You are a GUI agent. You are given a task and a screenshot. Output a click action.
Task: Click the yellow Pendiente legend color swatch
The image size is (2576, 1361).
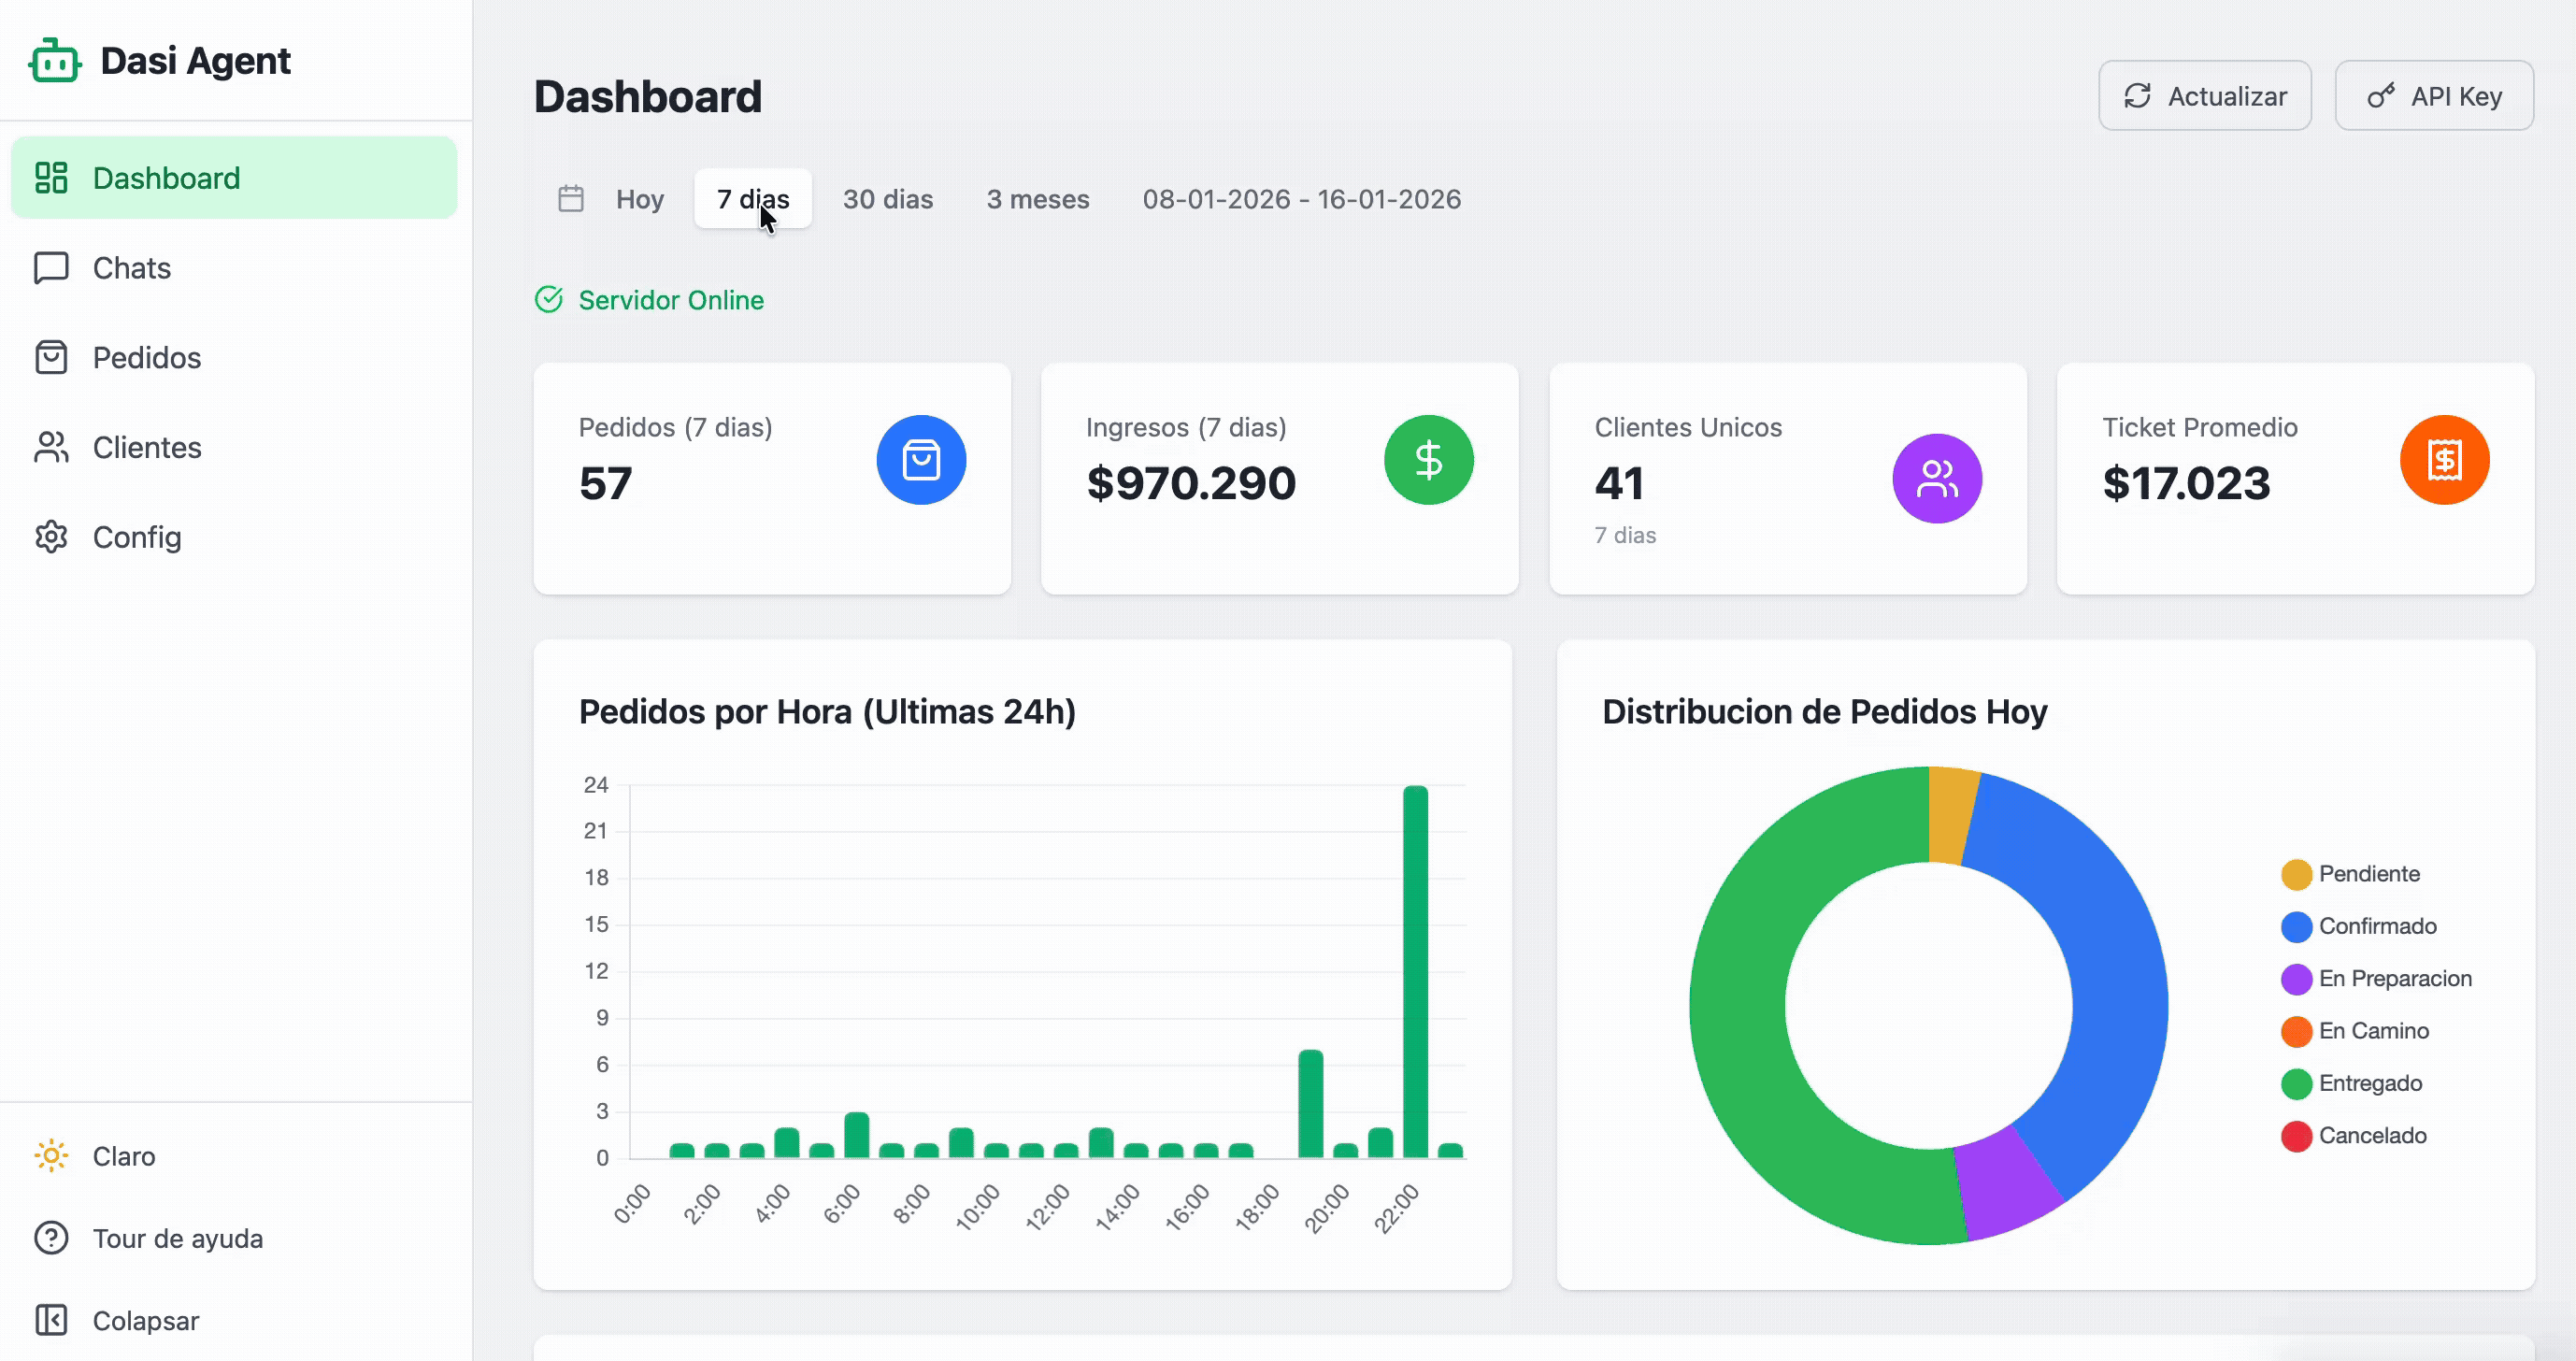point(2296,874)
